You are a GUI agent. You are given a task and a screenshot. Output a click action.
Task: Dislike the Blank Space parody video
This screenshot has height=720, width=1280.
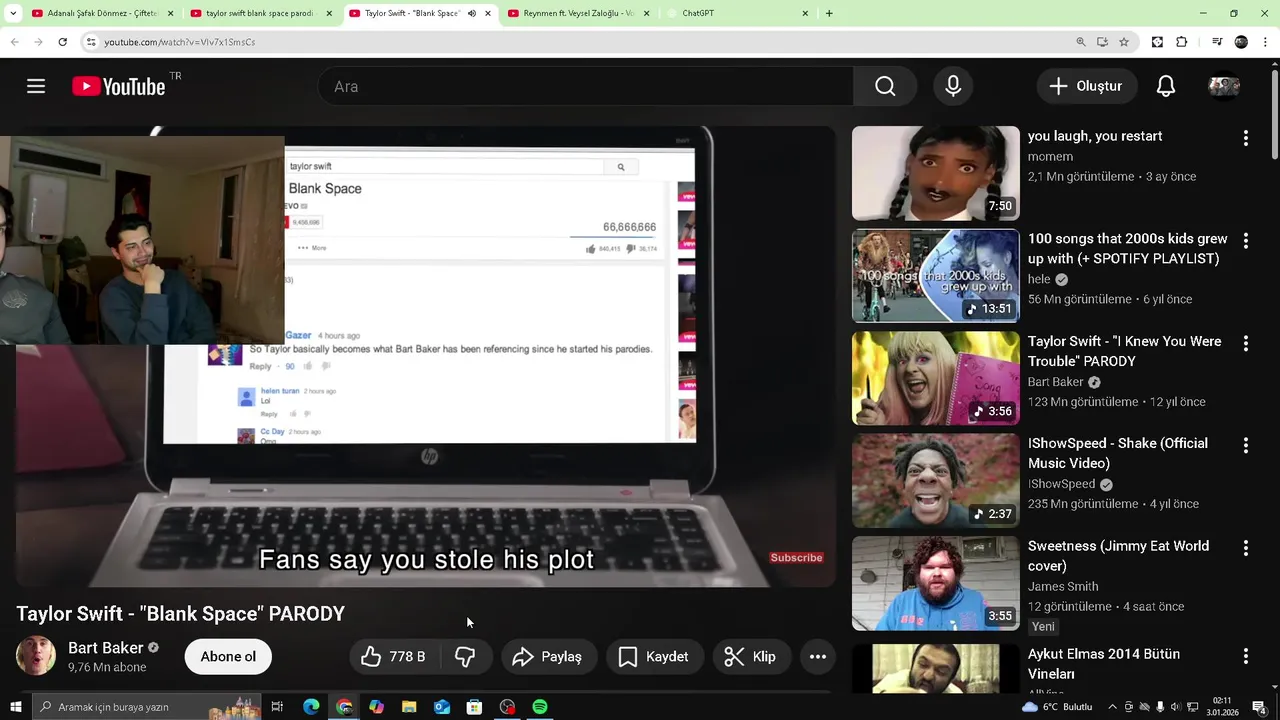[x=465, y=657]
